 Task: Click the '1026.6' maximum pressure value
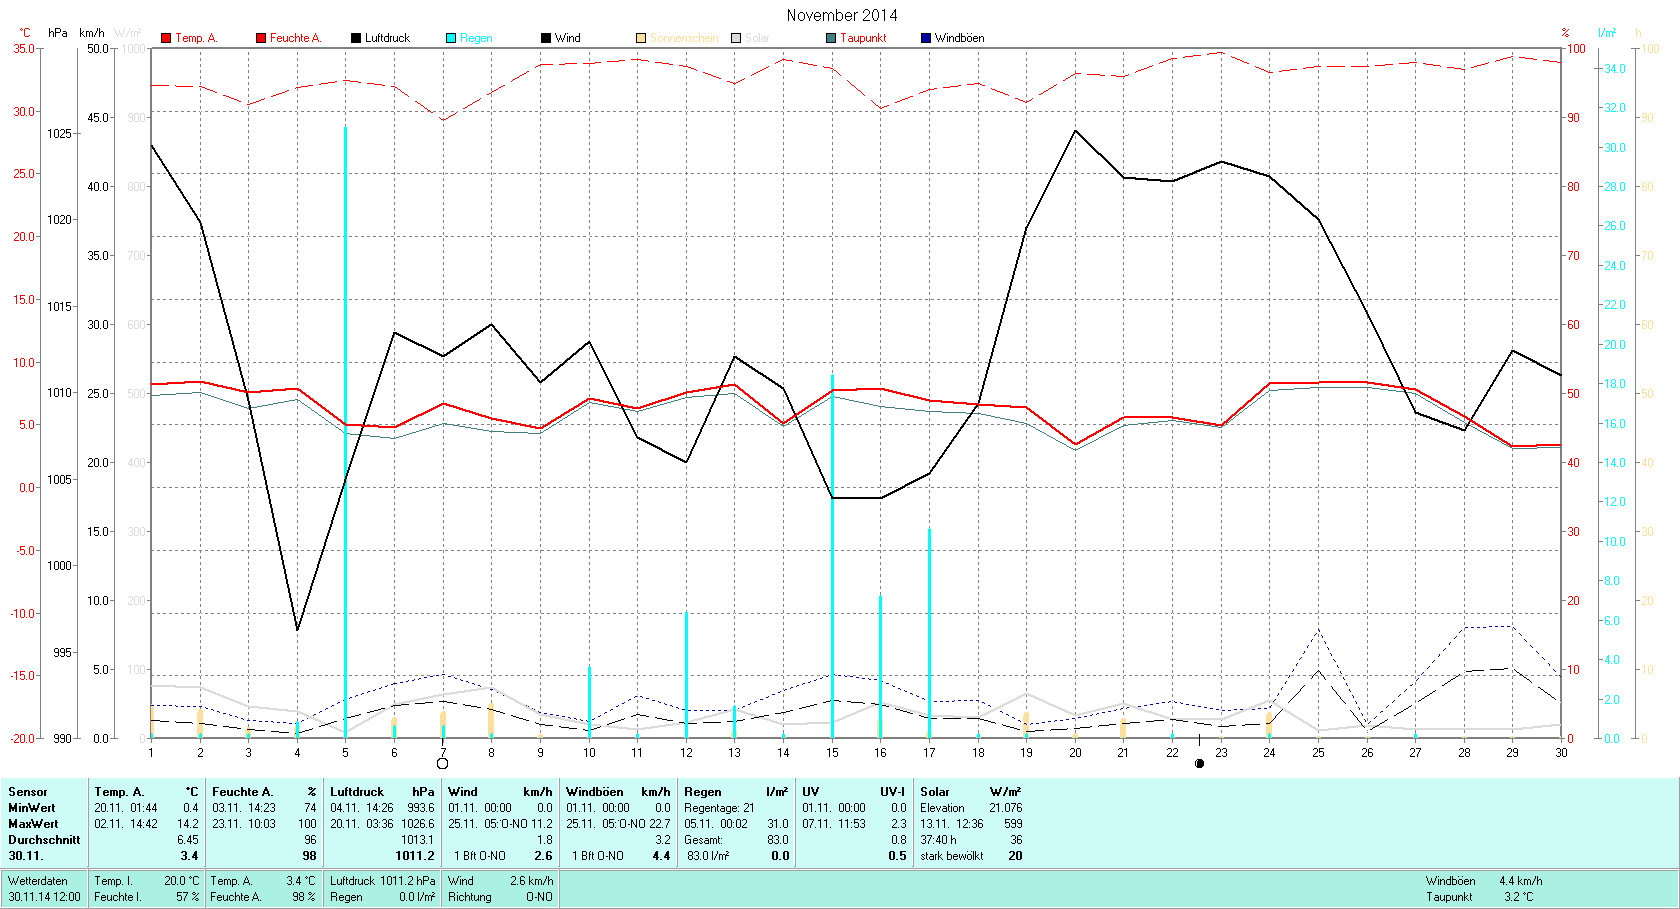tap(418, 824)
